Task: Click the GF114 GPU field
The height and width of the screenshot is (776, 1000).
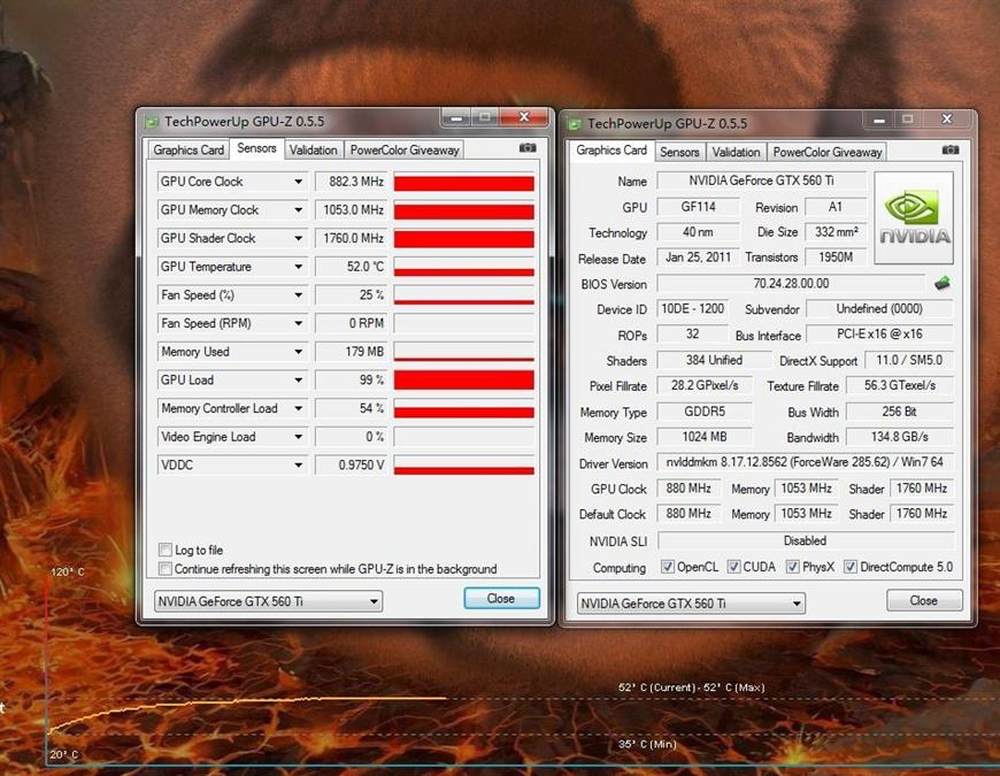Action: (698, 207)
